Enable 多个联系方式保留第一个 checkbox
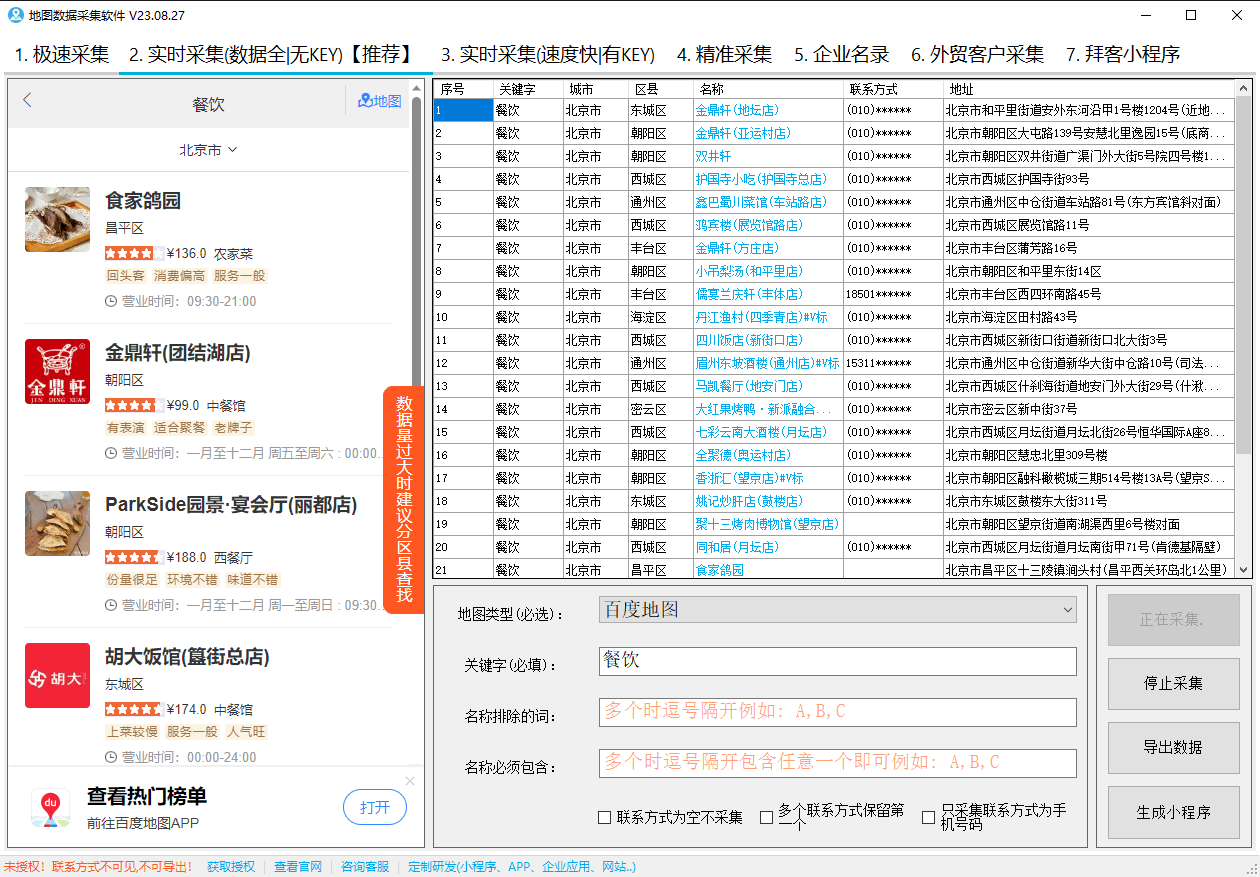 766,817
